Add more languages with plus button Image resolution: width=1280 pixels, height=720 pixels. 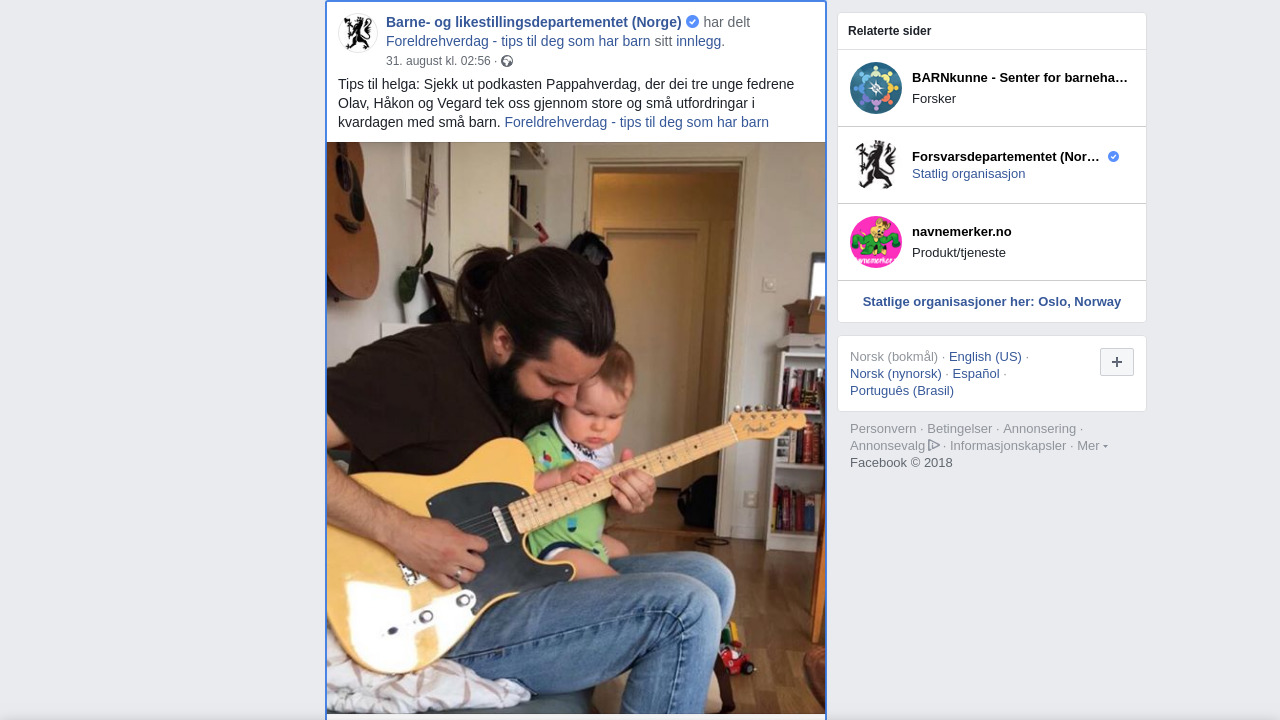pos(1117,362)
